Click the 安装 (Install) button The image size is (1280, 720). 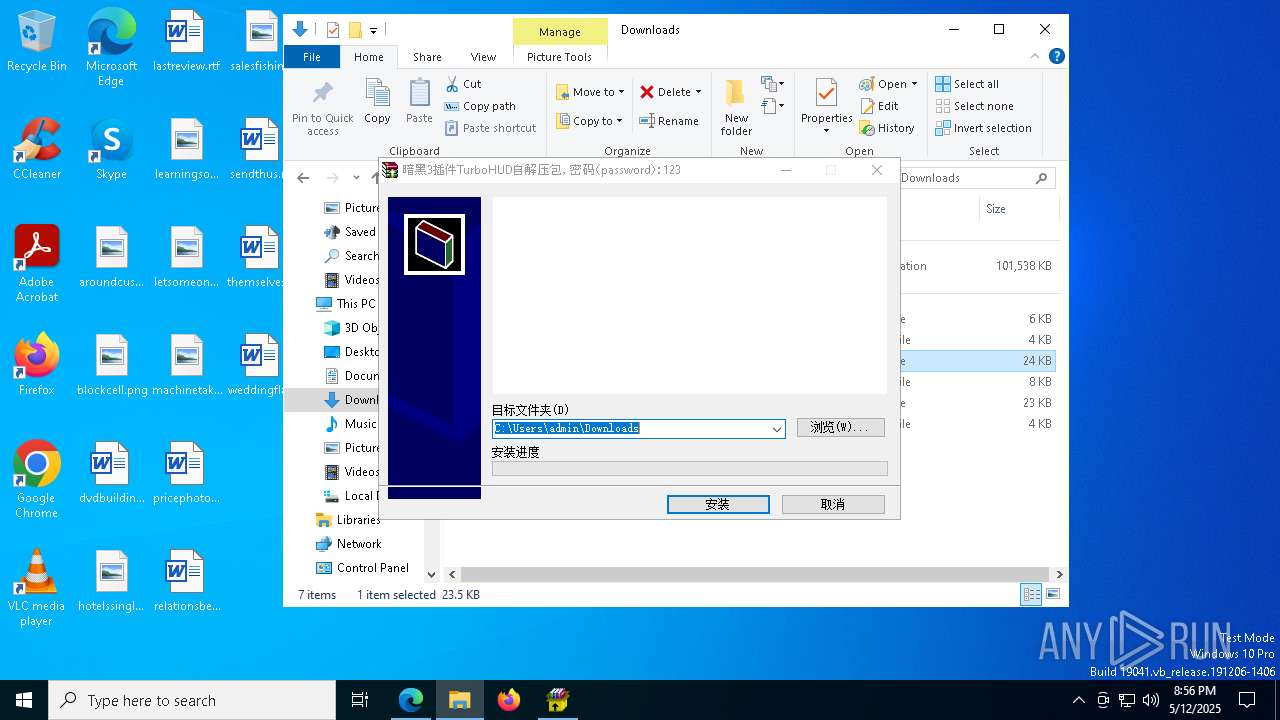[718, 504]
